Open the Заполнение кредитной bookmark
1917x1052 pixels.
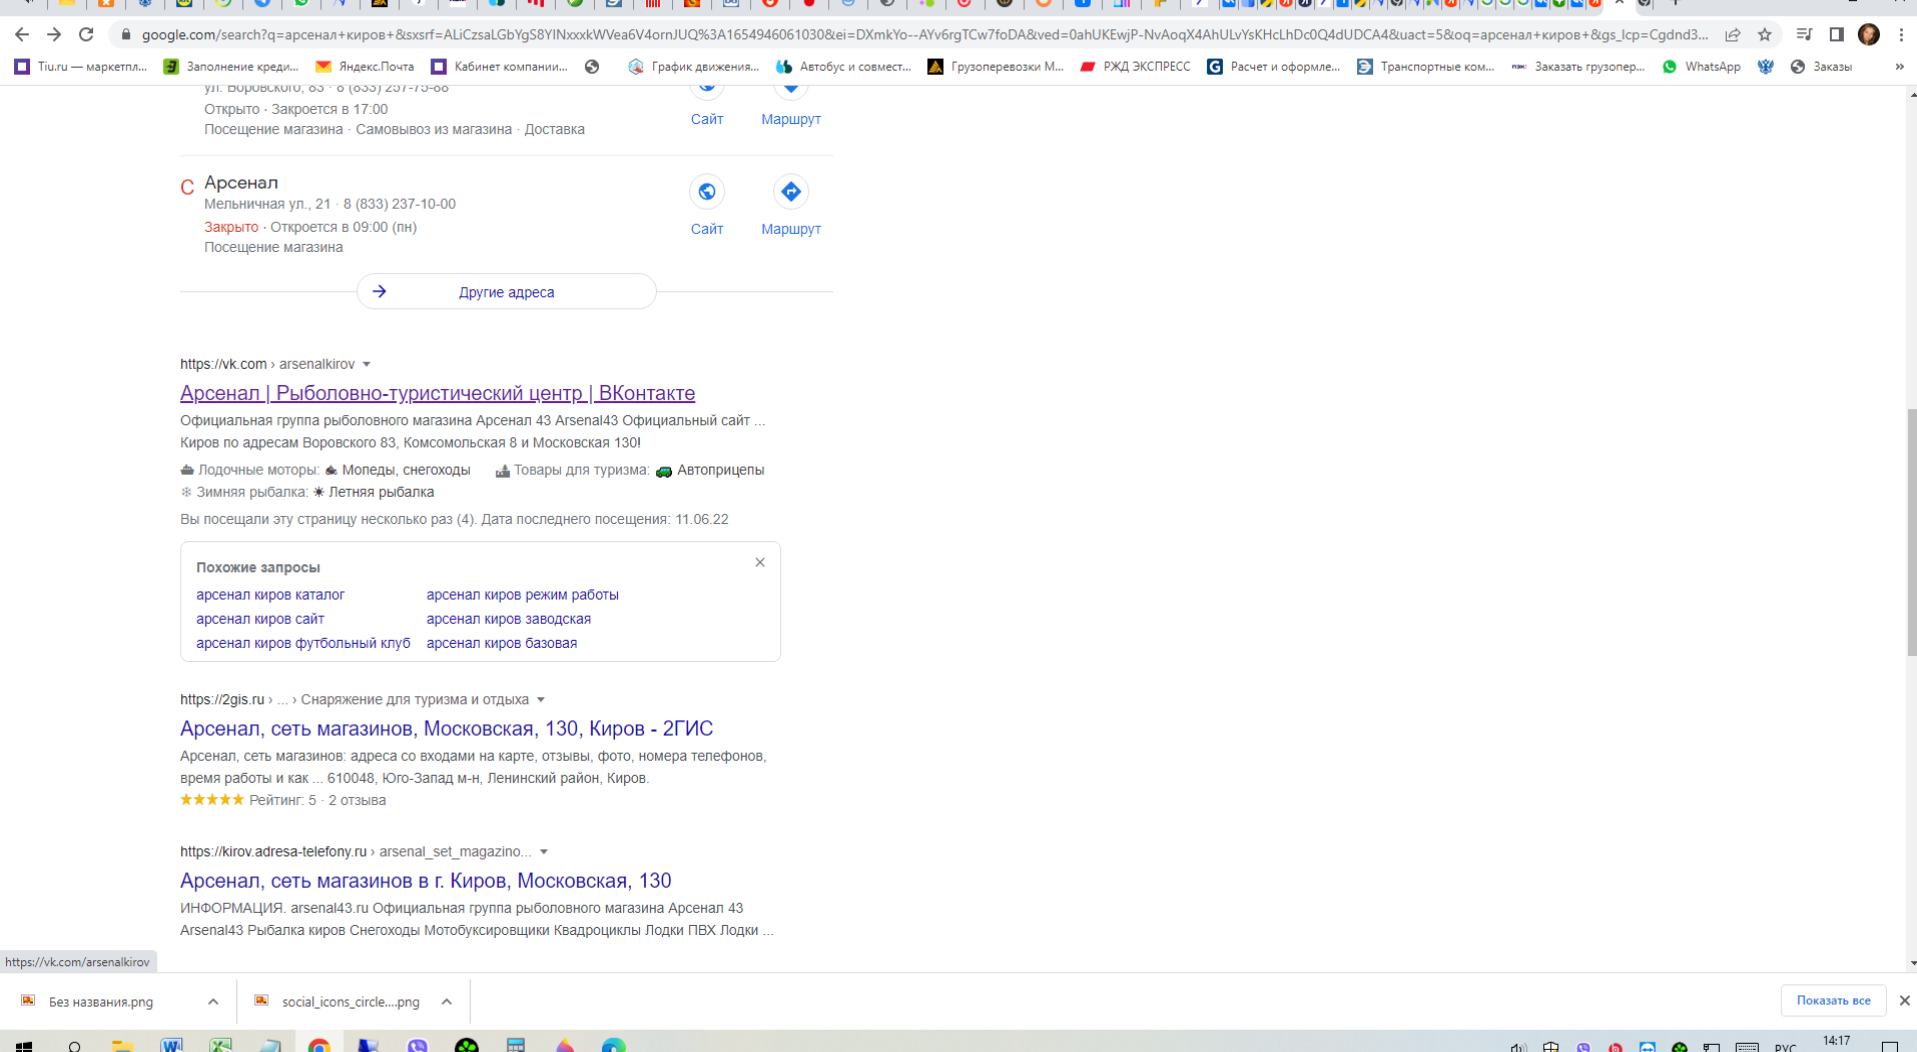point(231,67)
